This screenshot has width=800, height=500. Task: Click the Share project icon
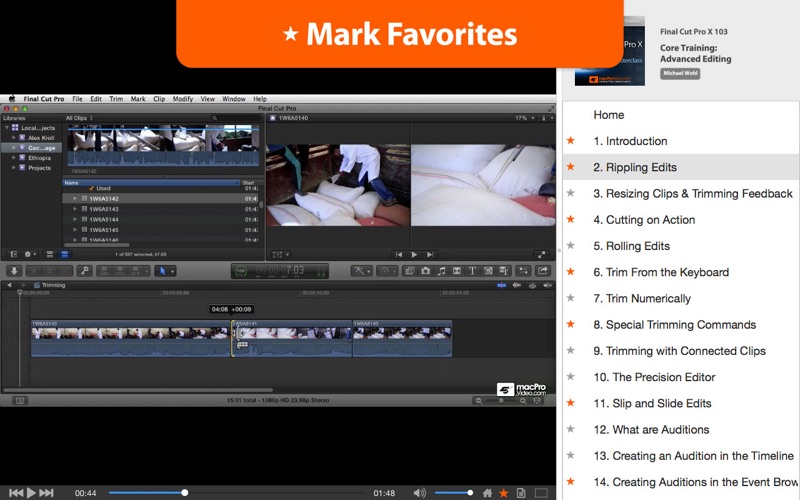pos(542,271)
